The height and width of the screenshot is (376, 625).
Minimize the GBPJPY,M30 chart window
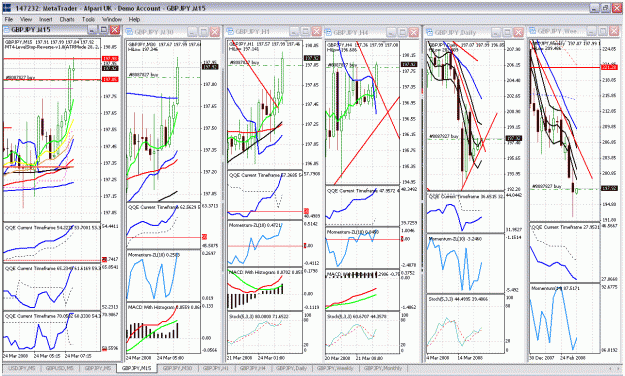pyautogui.click(x=192, y=32)
